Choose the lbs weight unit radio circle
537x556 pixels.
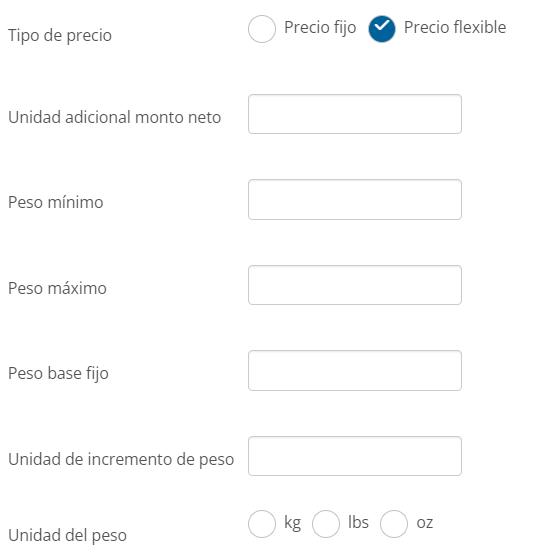point(326,524)
